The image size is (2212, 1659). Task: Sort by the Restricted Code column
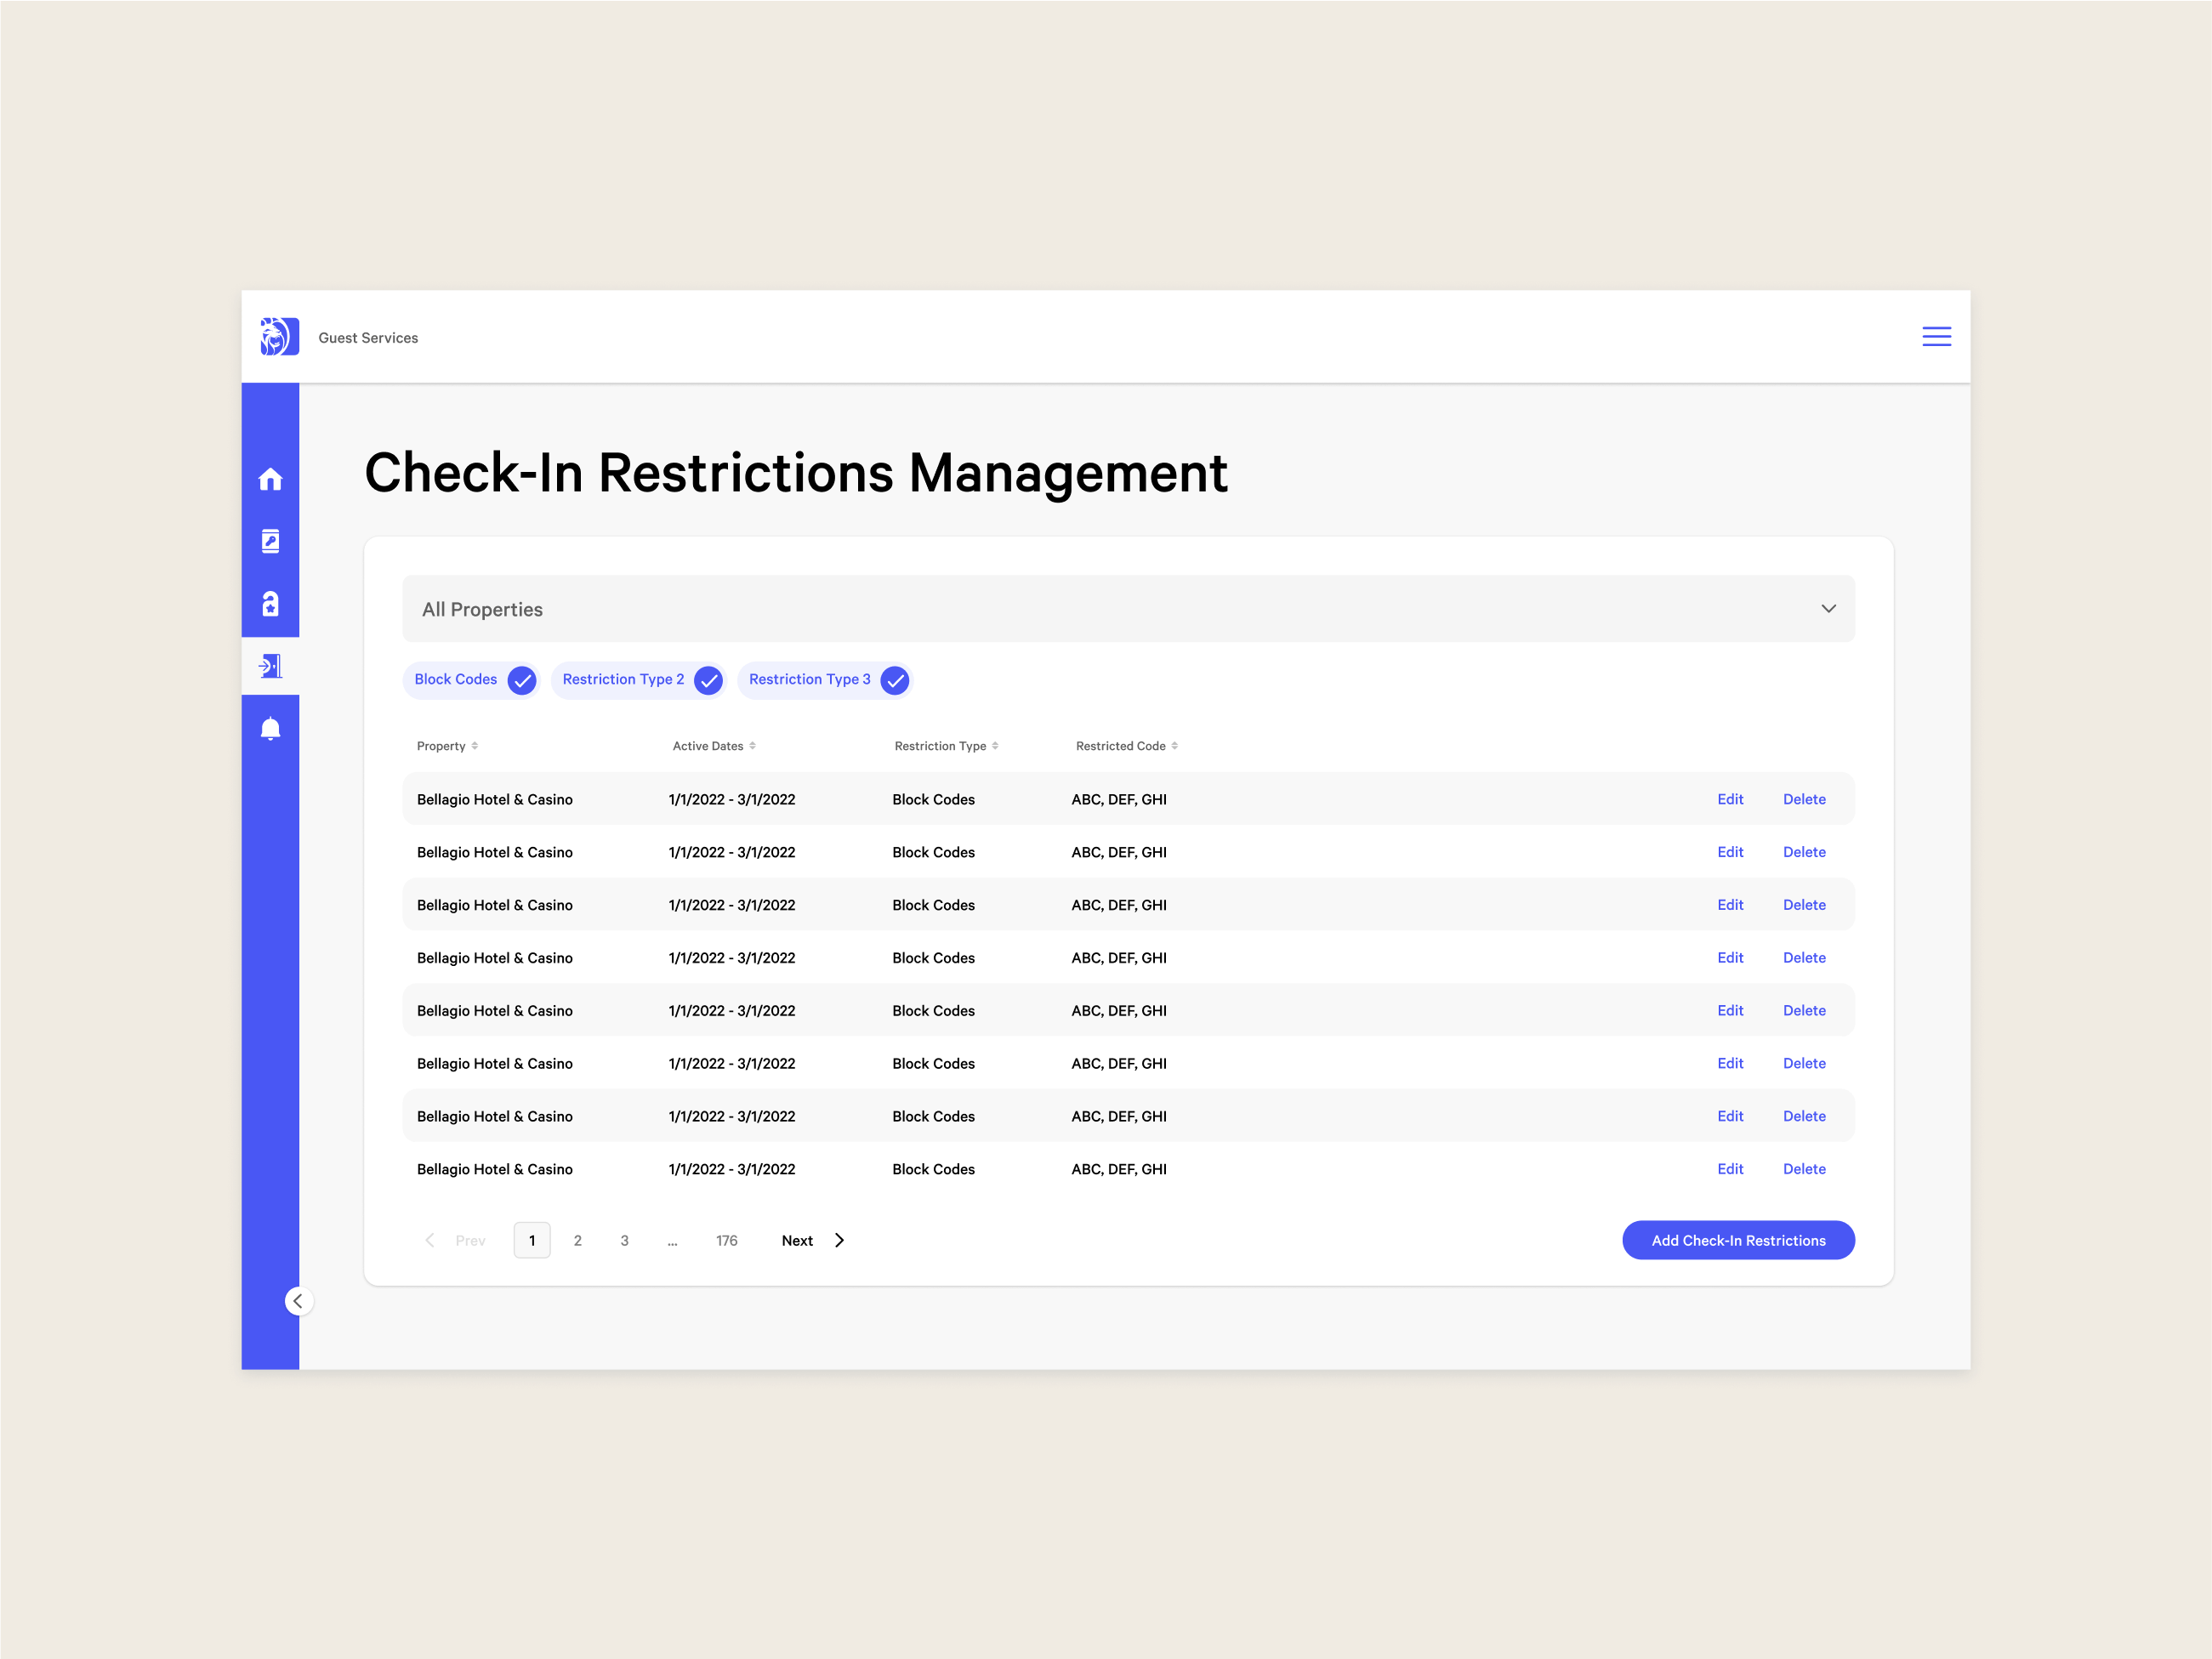pos(1174,746)
